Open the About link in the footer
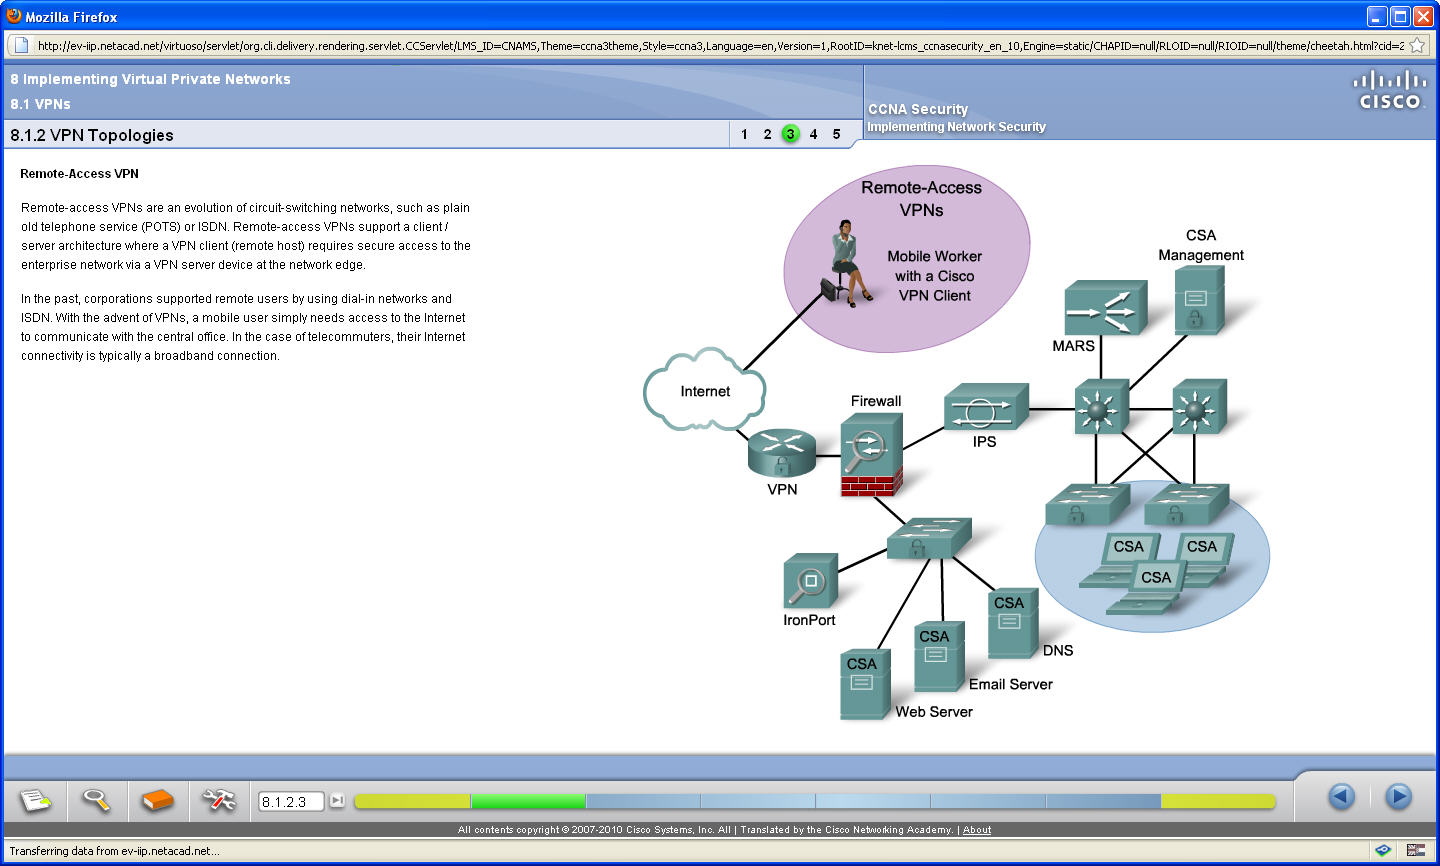Screen dimensions: 1440x866 [977, 830]
